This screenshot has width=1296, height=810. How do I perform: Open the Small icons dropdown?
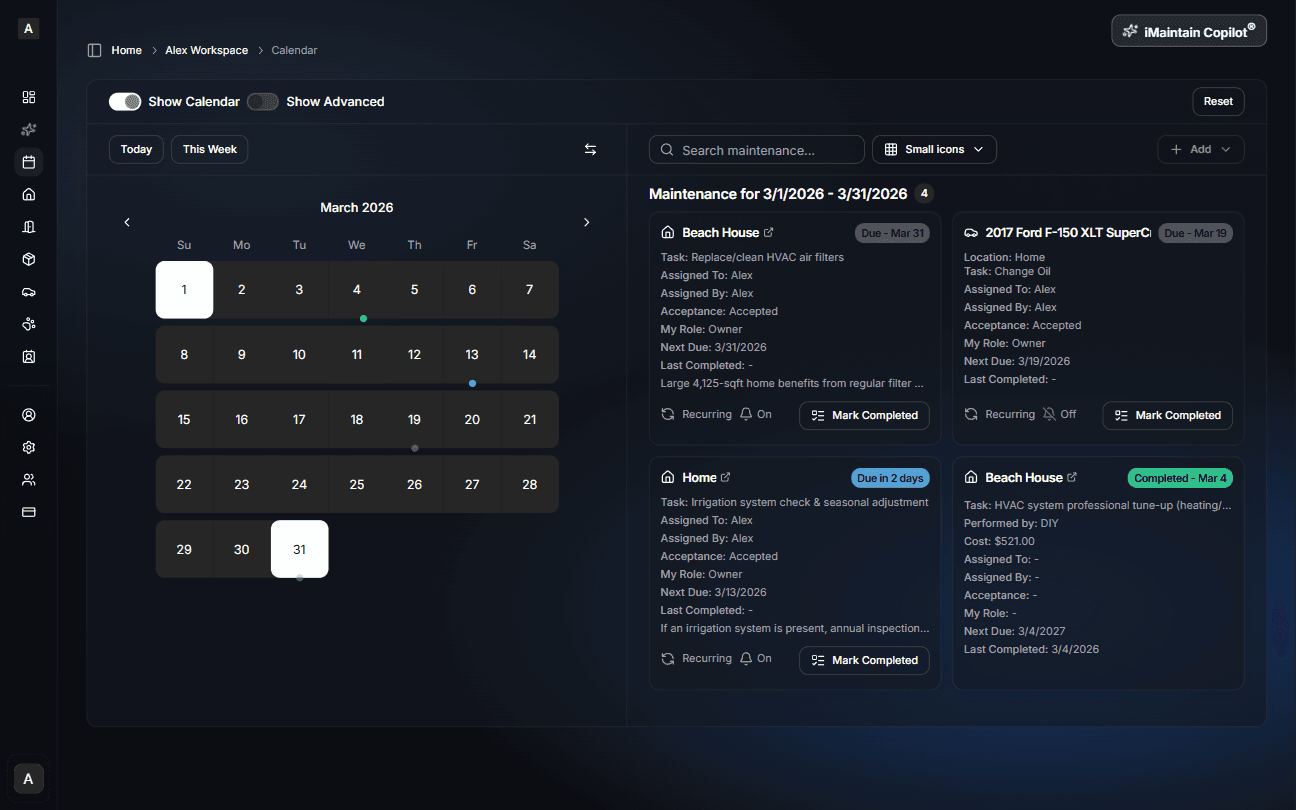[x=933, y=149]
